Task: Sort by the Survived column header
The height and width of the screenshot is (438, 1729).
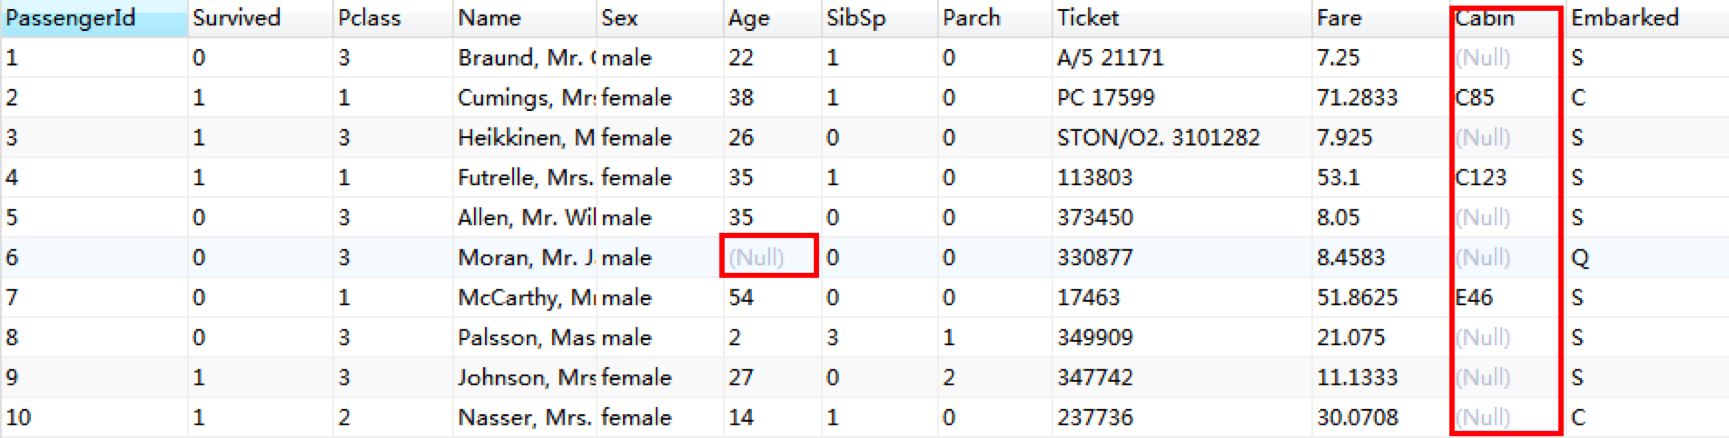Action: (x=236, y=18)
